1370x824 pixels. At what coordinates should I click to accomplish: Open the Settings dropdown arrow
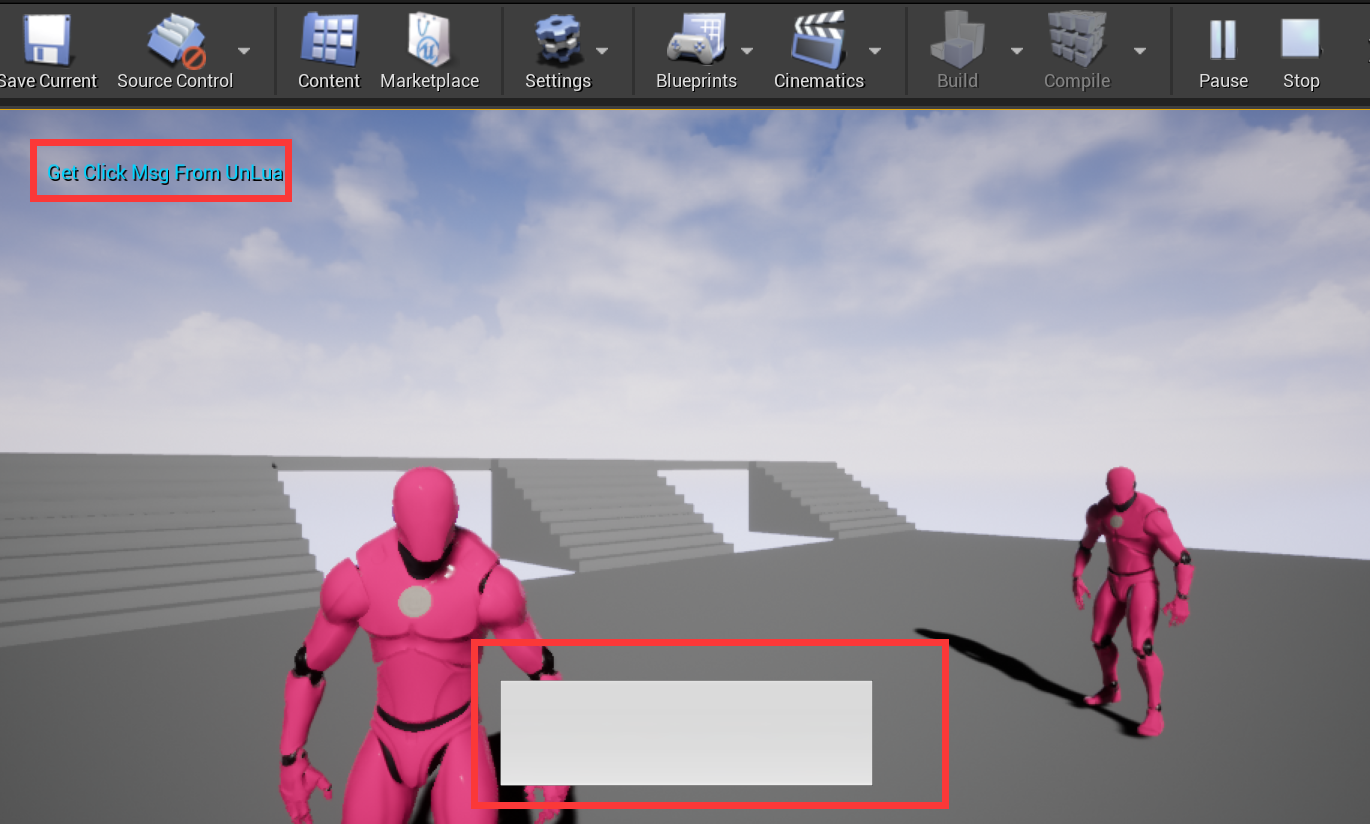click(x=602, y=48)
